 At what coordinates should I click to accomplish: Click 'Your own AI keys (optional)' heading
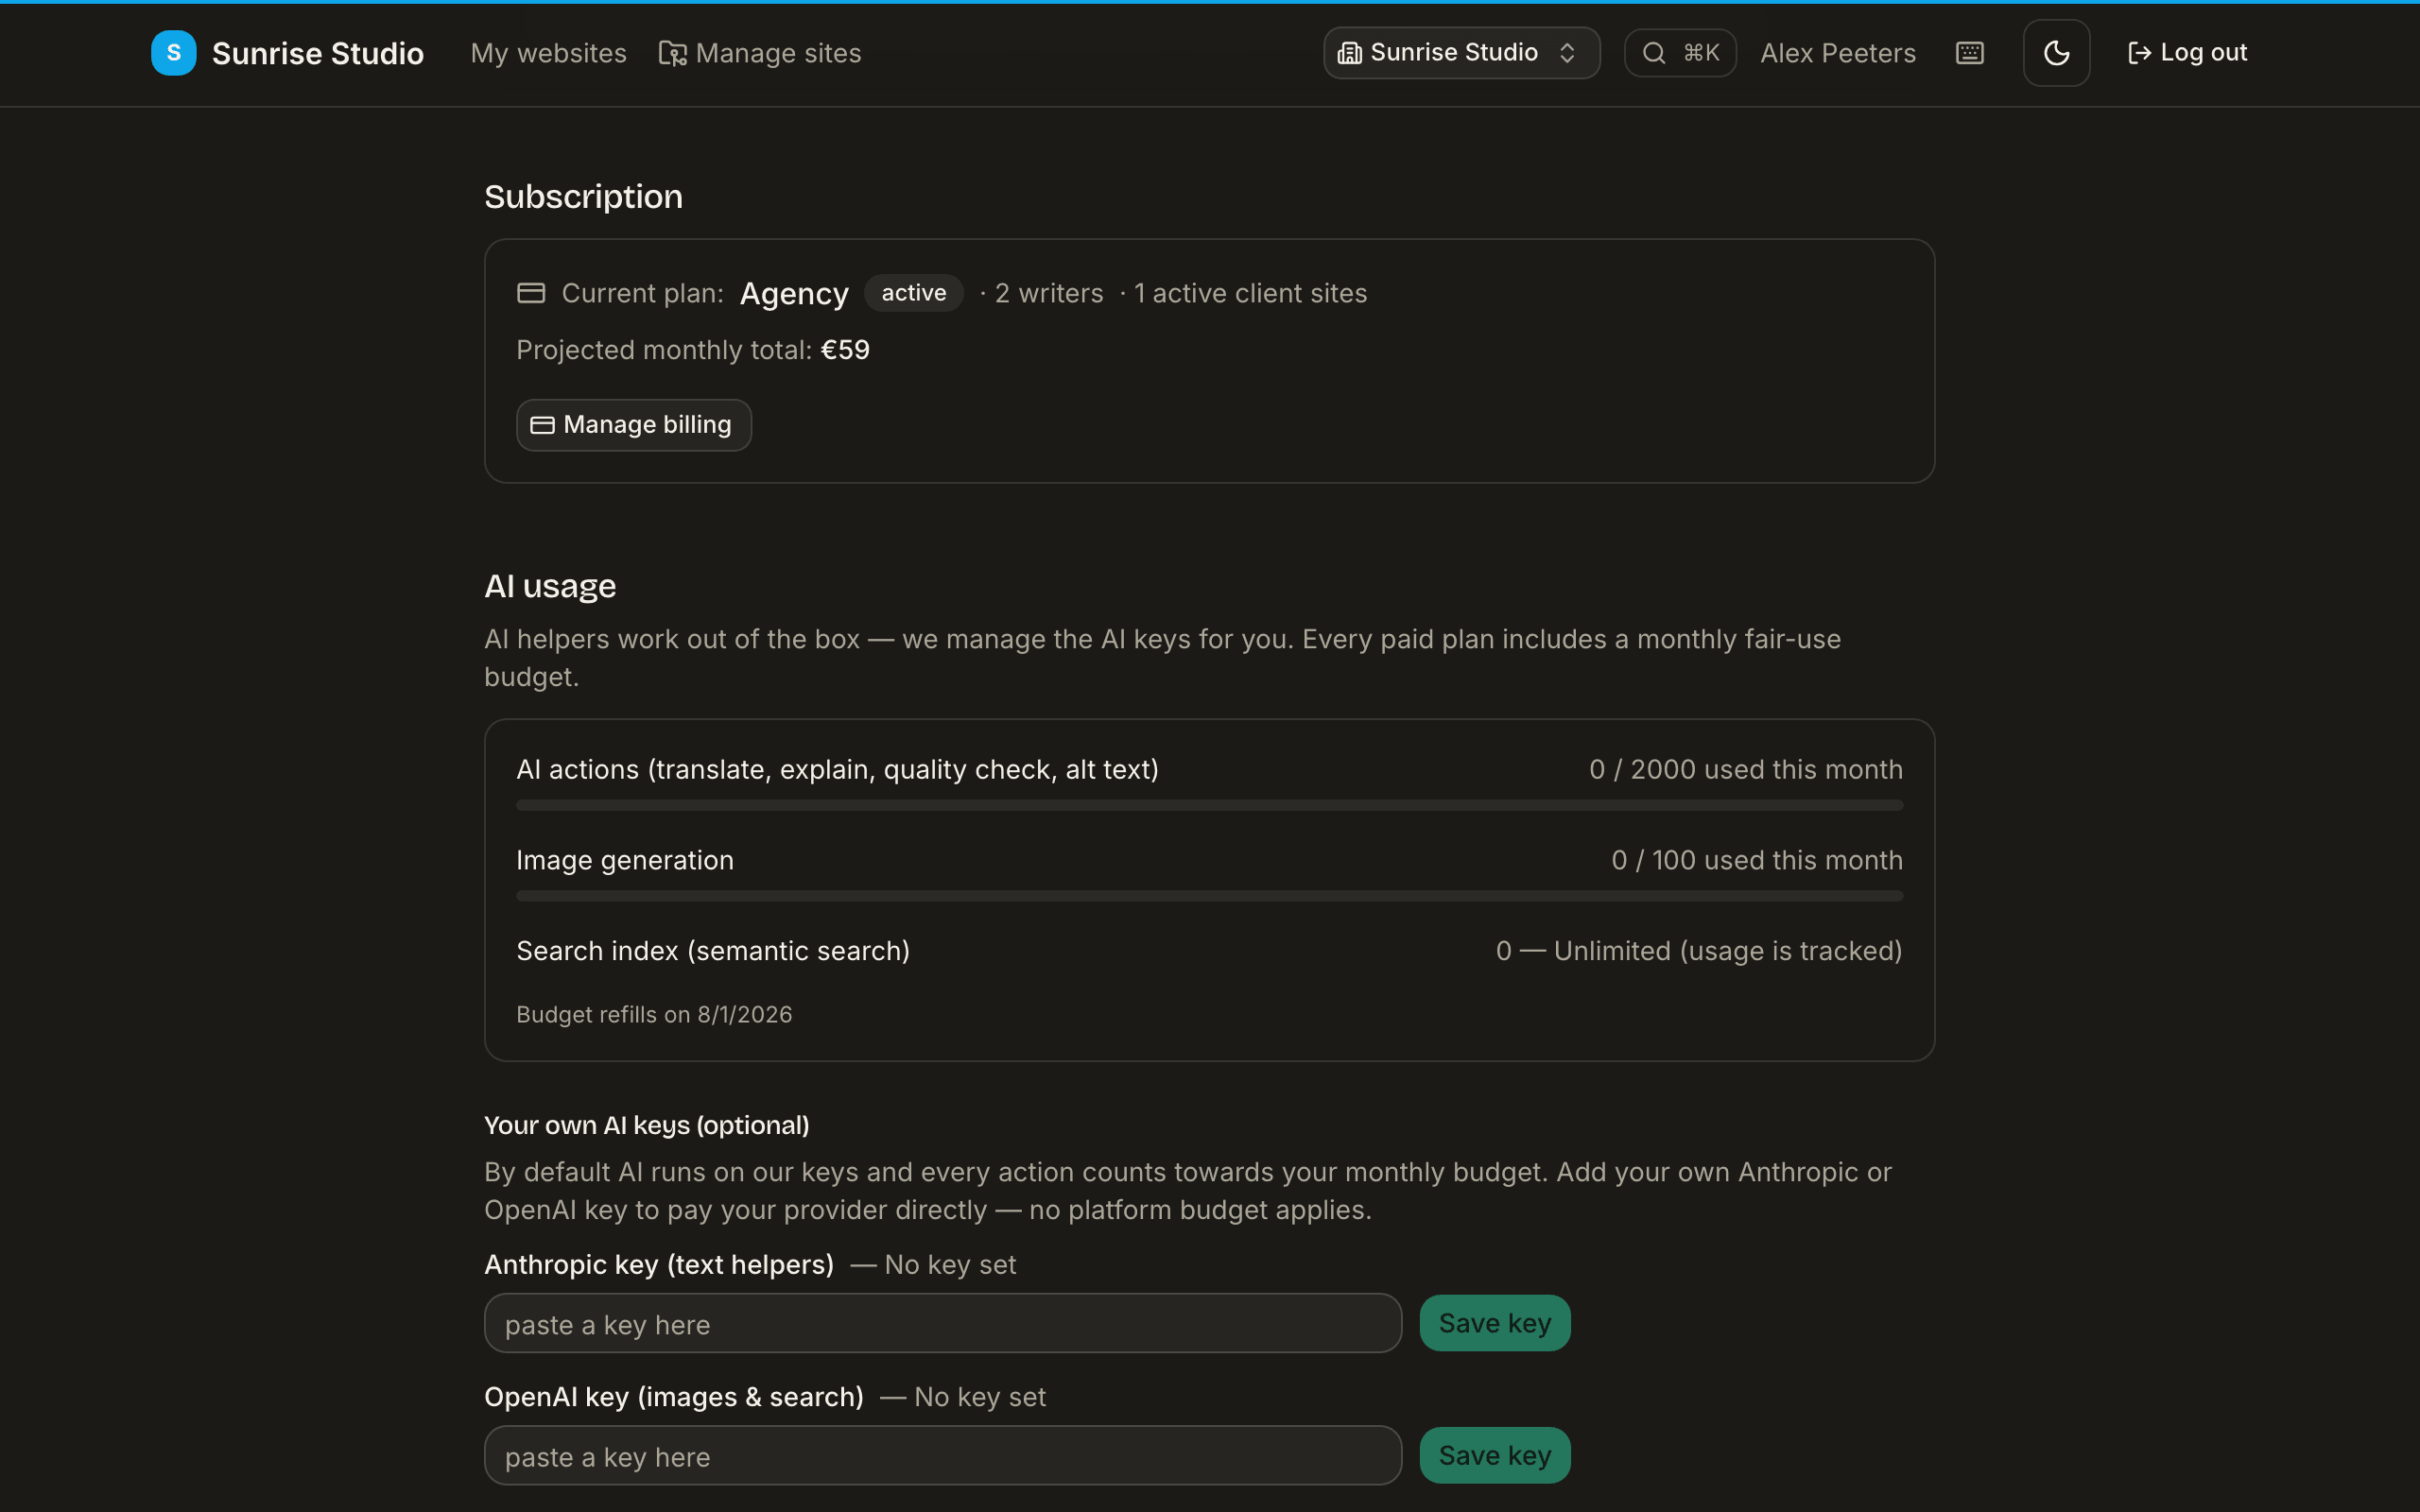tap(647, 1125)
